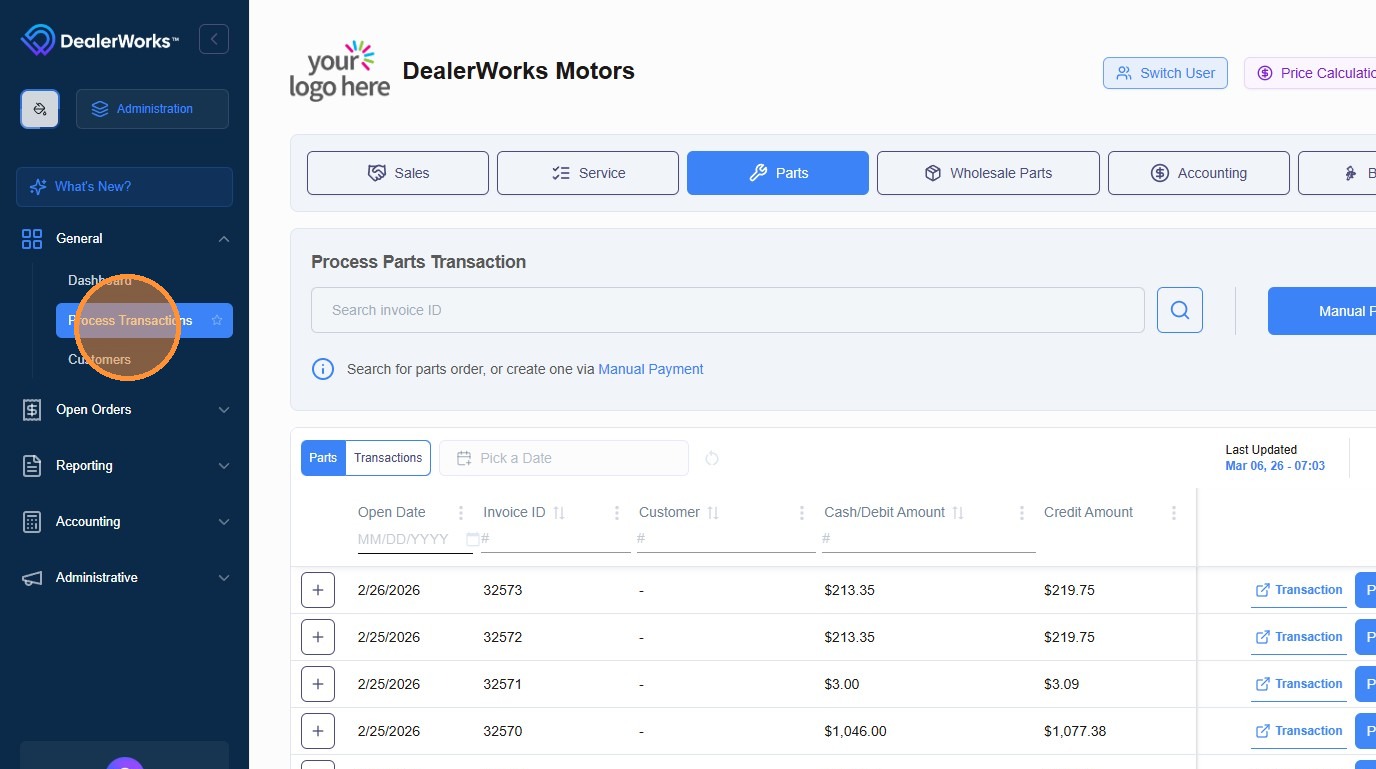Sort by Invoice ID using sort arrows
1376x769 pixels.
point(559,512)
